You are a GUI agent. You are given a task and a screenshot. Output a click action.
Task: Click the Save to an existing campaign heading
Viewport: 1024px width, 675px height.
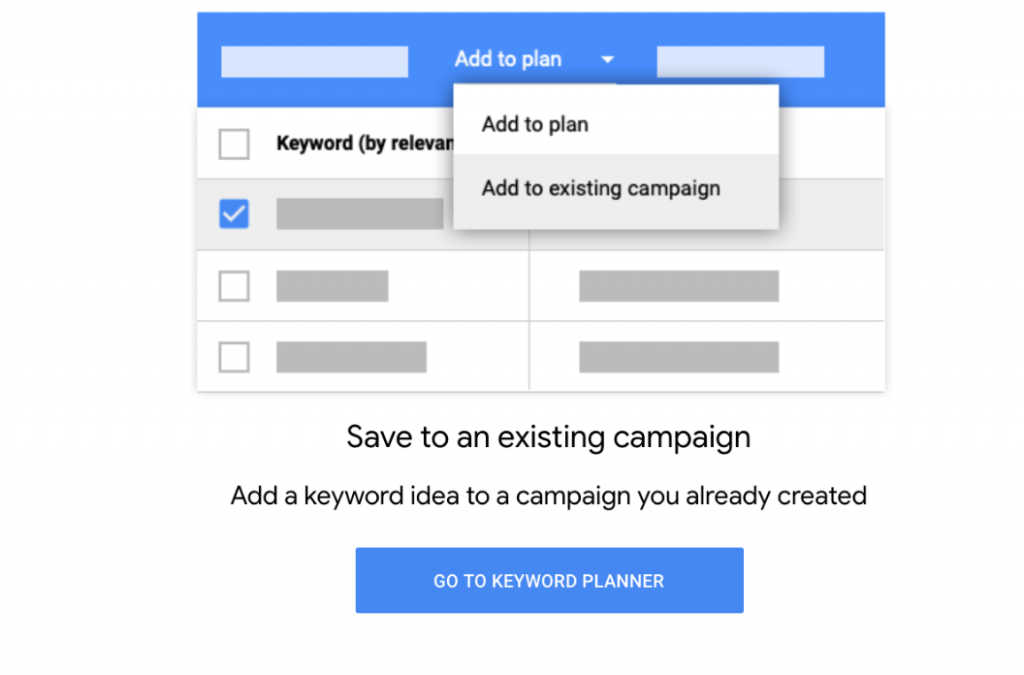coord(548,438)
